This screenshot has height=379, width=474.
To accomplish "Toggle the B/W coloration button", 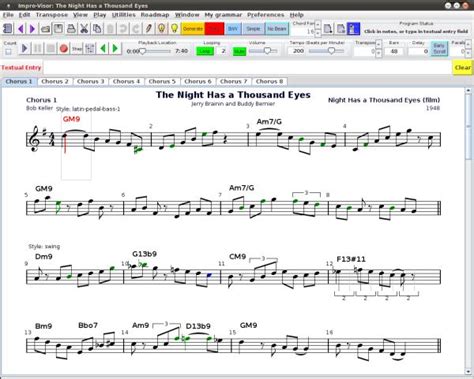I will click(233, 29).
